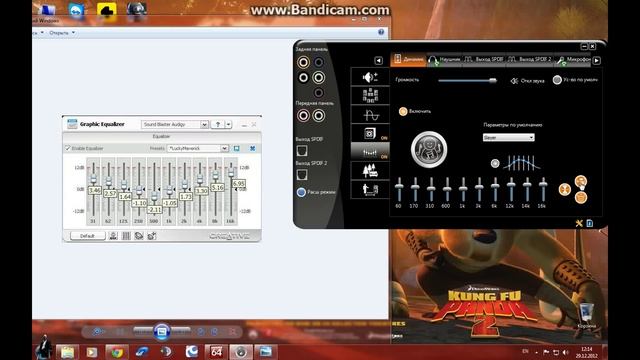Click the upper orange round EQ button
Image resolution: width=640 pixels, height=360 pixels.
click(x=580, y=181)
